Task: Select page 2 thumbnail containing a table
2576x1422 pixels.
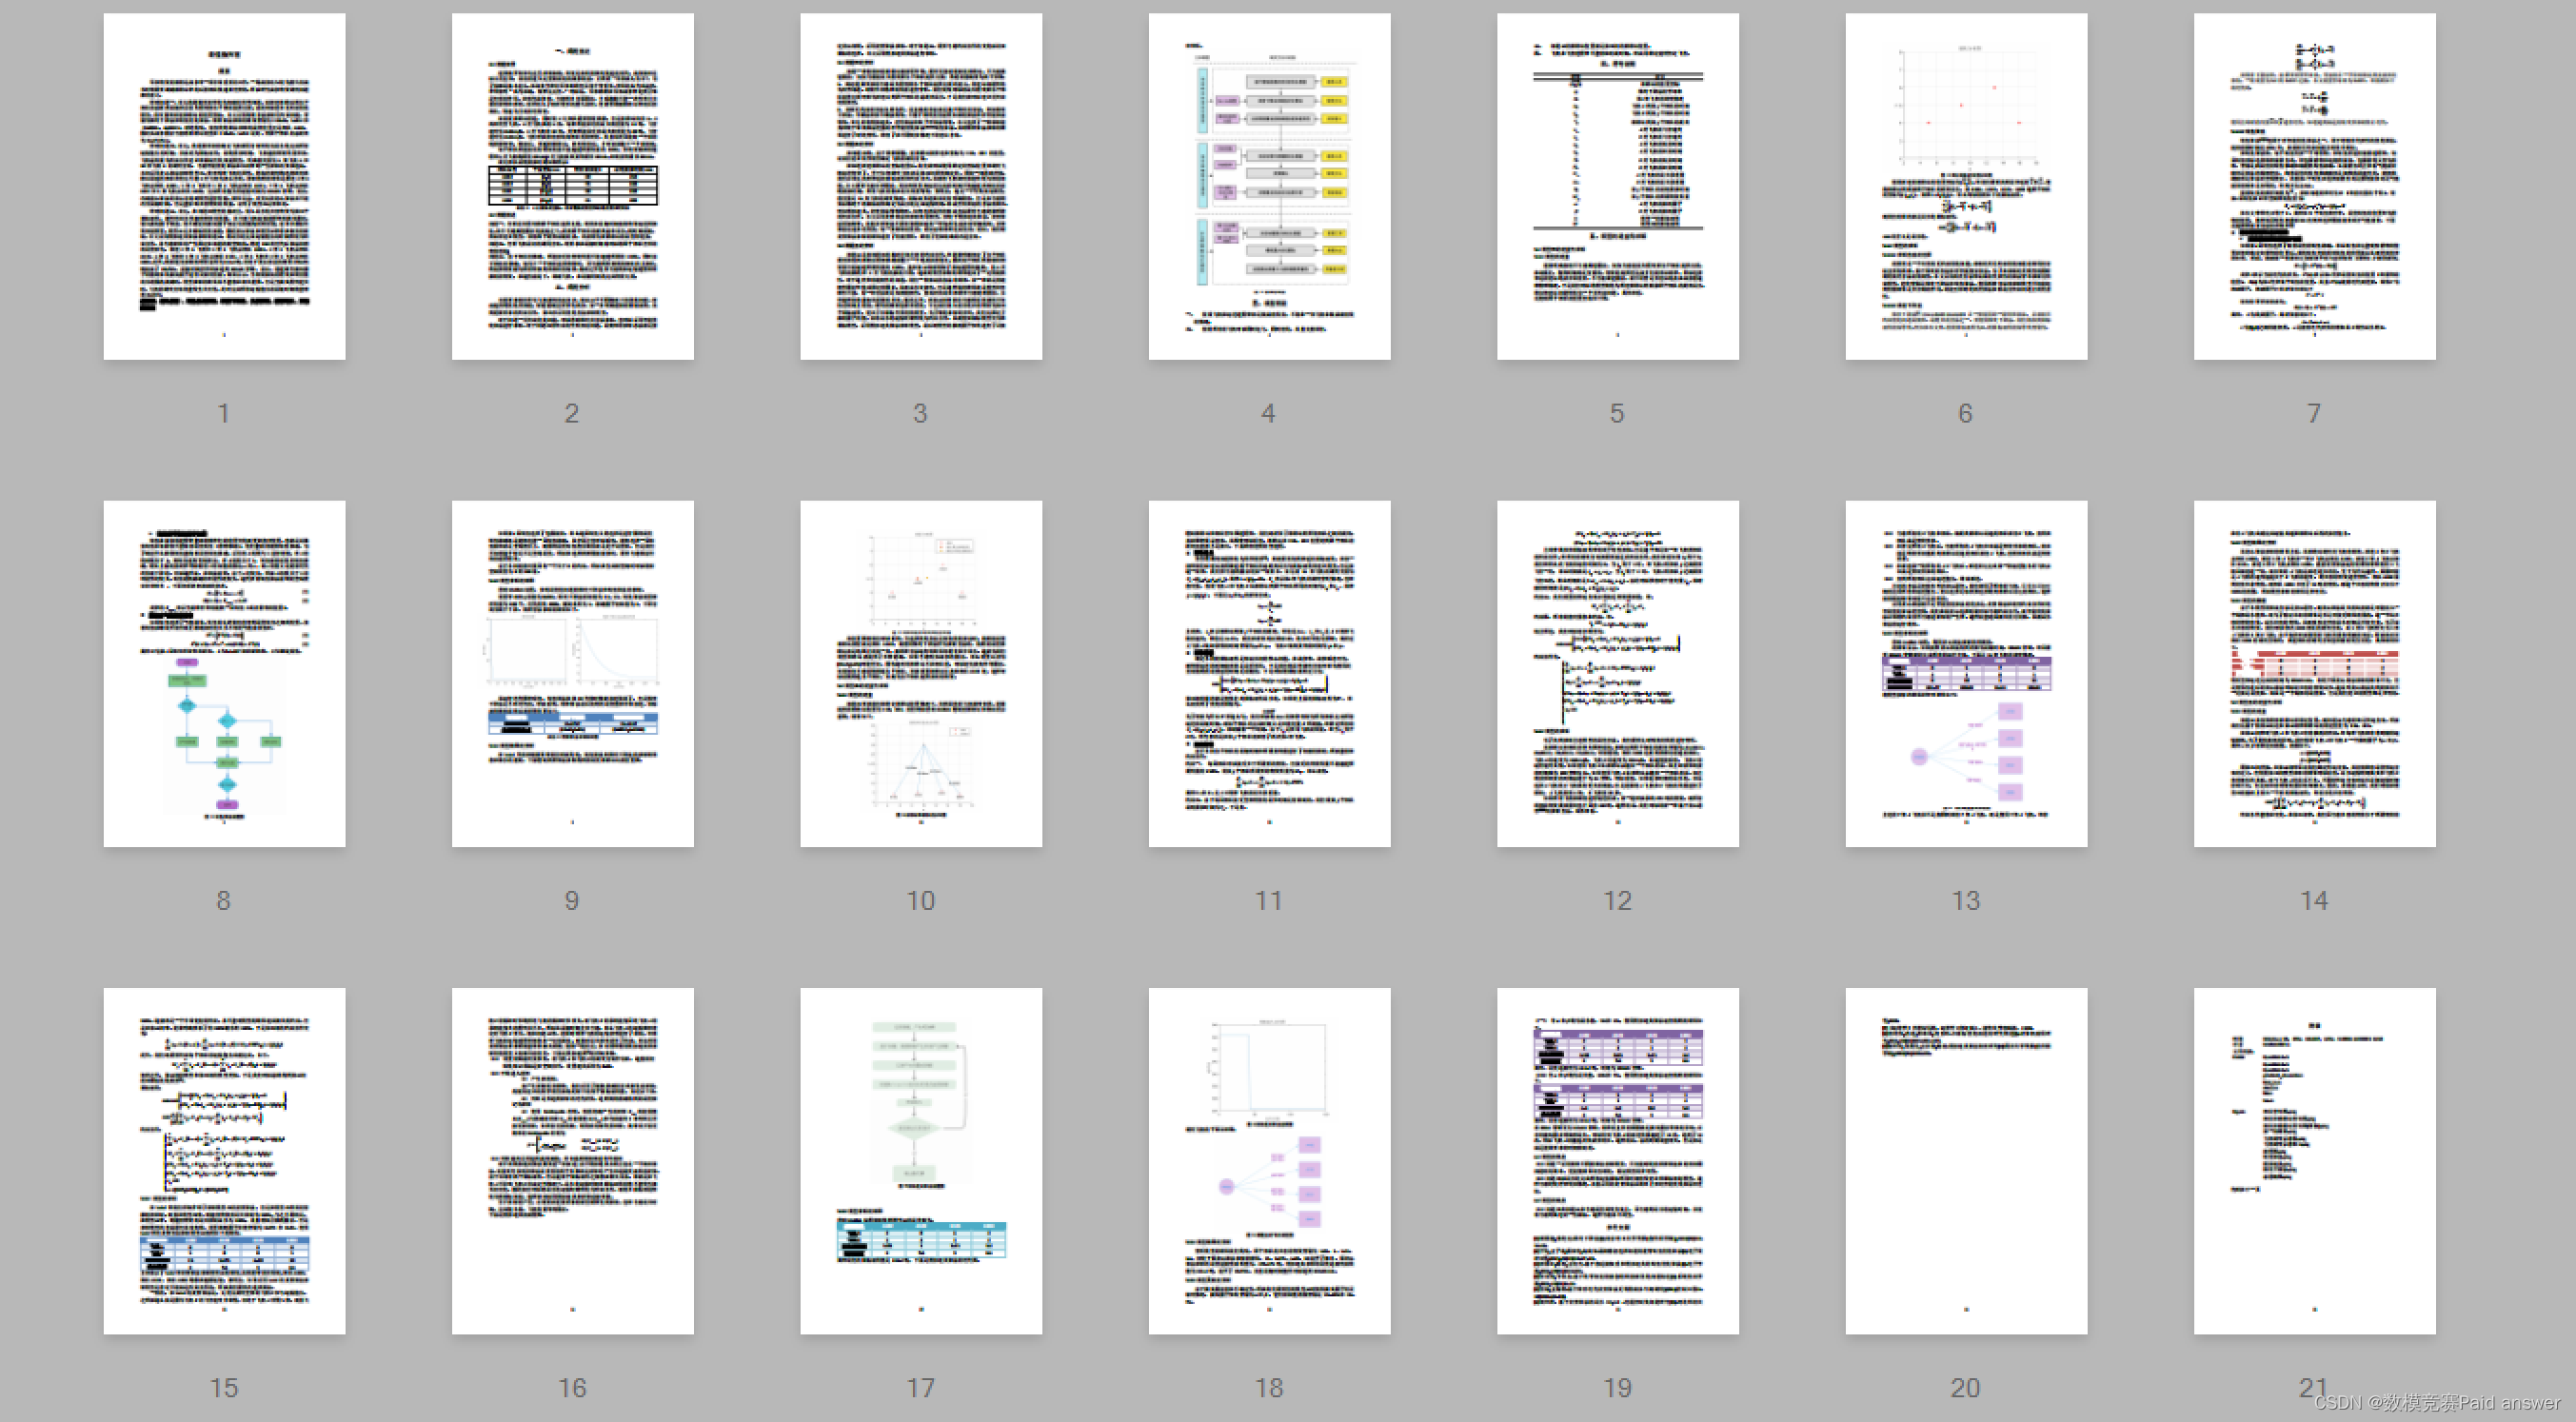Action: point(572,186)
